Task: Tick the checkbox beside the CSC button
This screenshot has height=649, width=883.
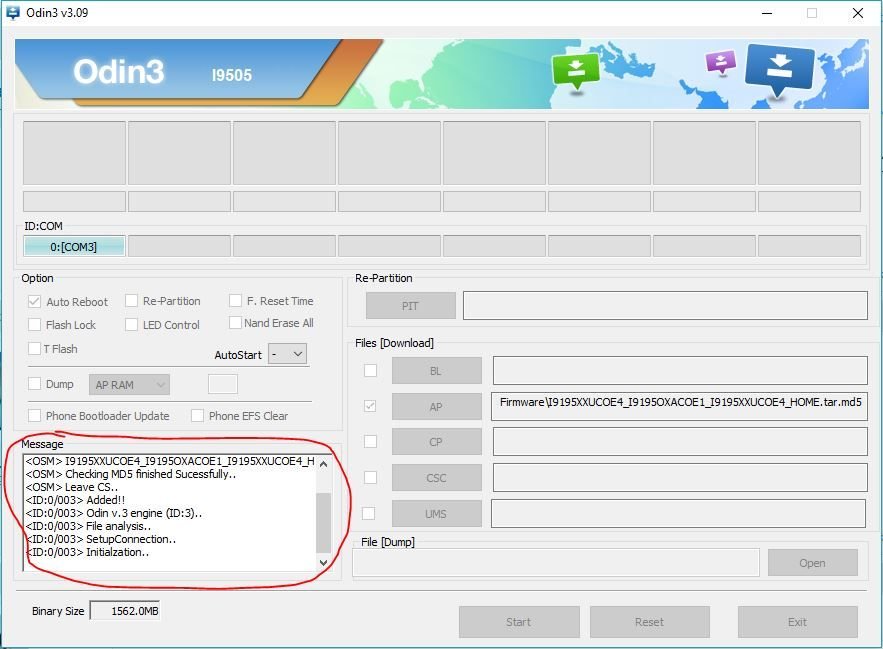Action: pyautogui.click(x=370, y=477)
